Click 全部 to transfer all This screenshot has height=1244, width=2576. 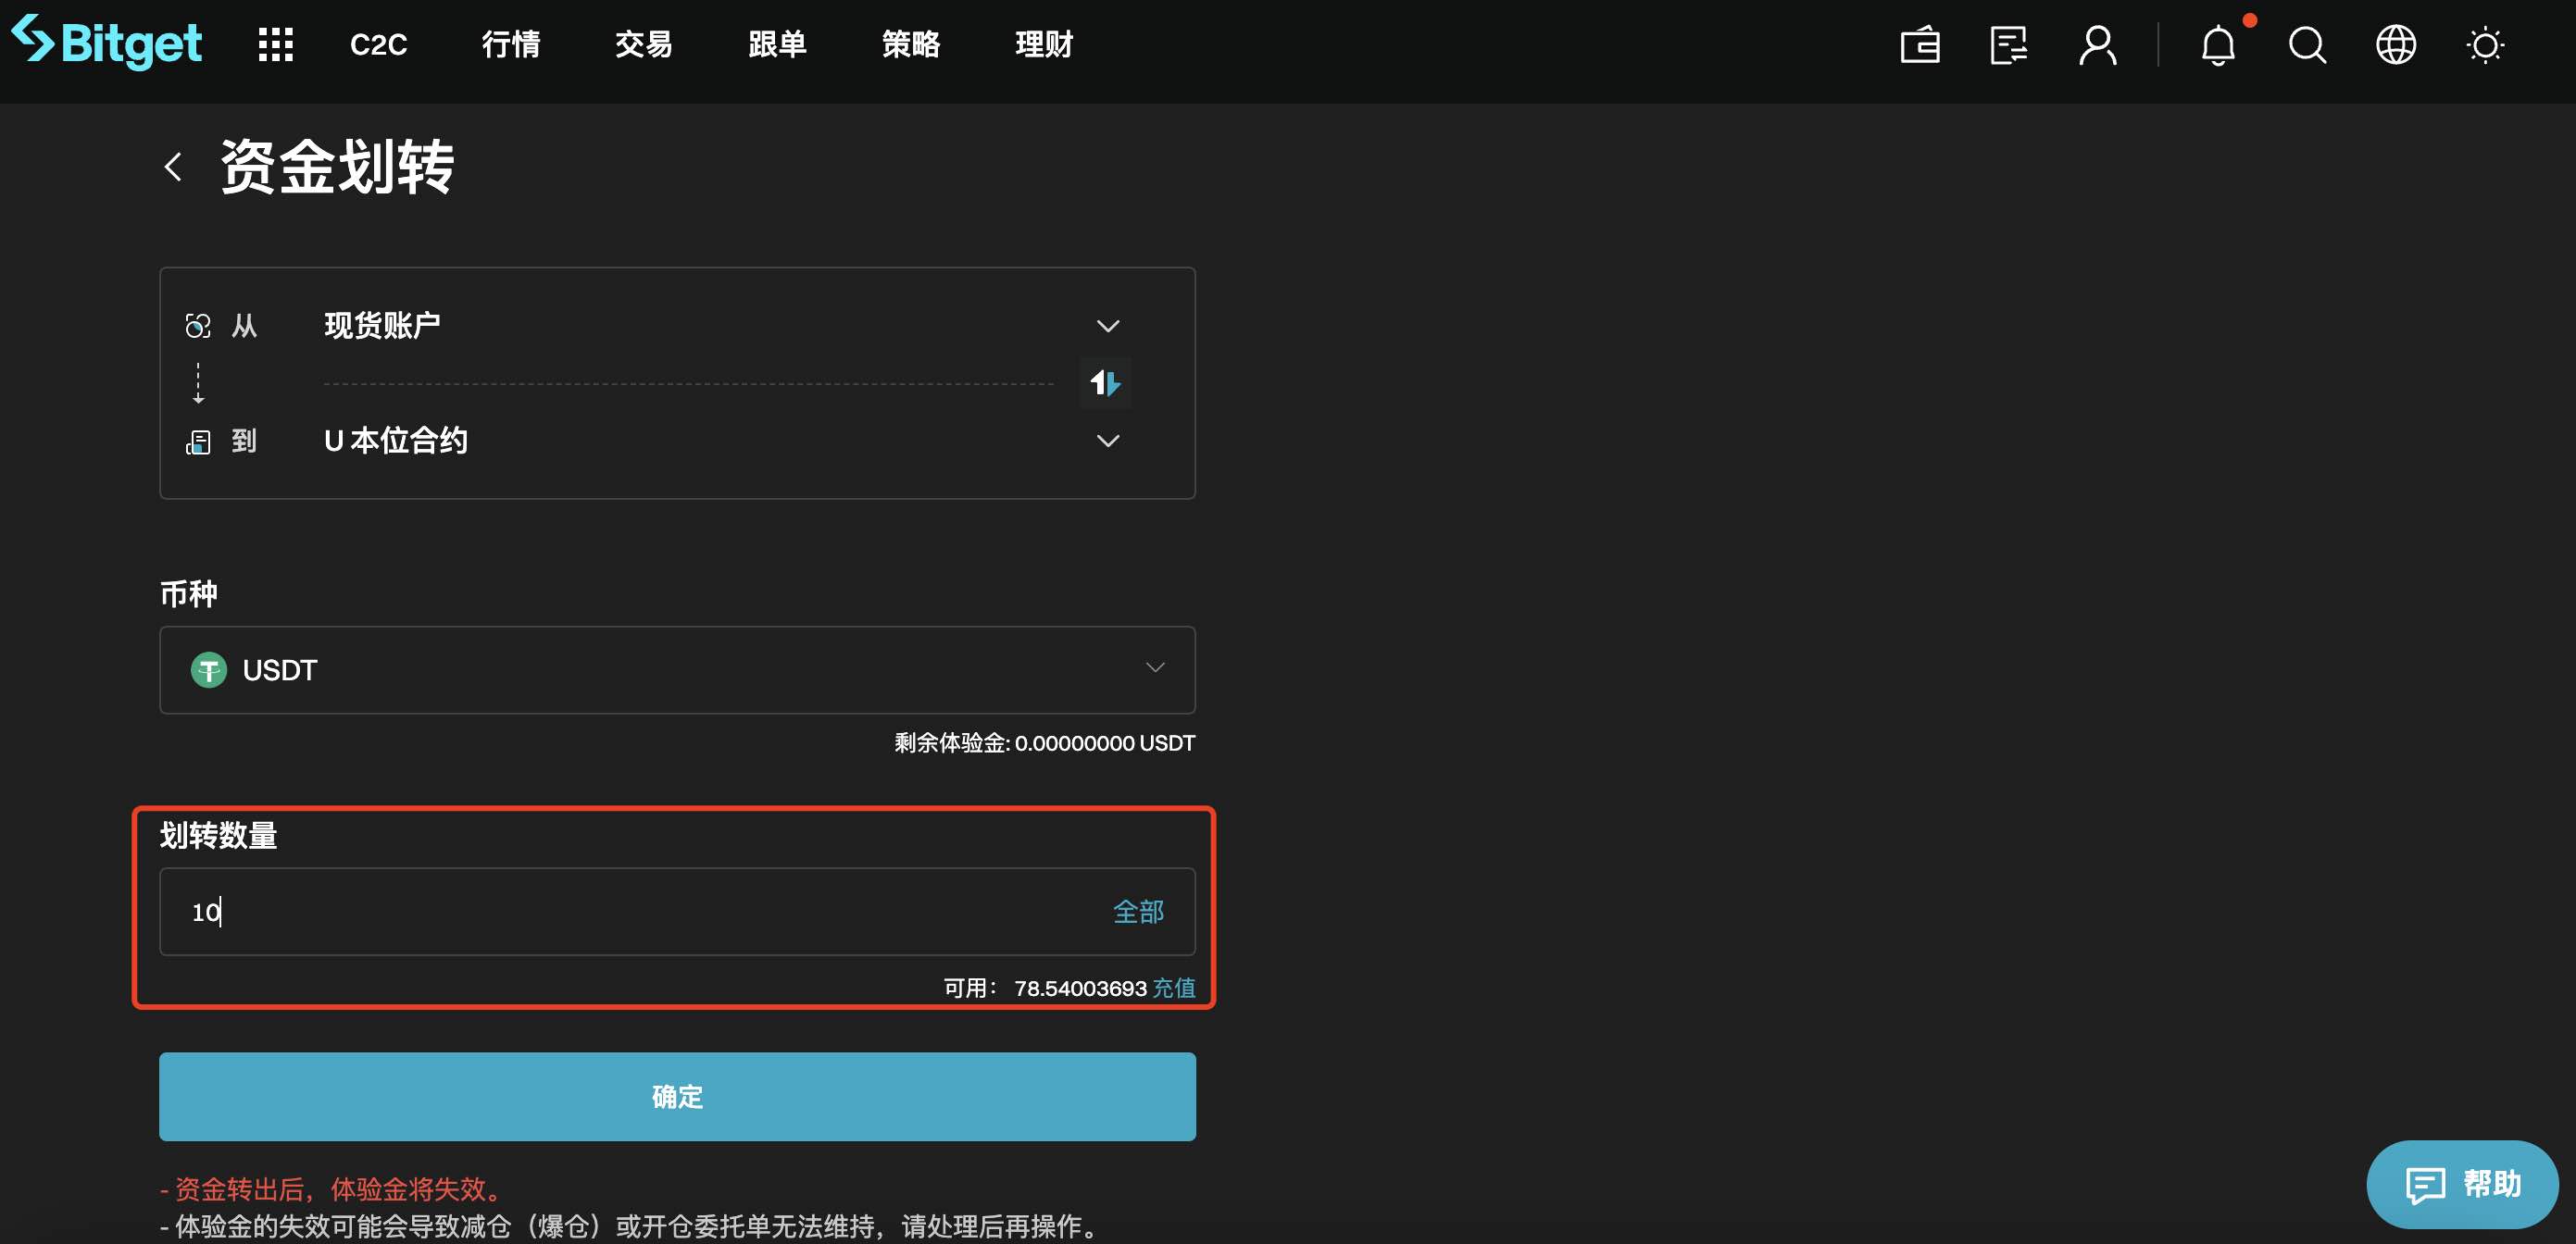1138,911
